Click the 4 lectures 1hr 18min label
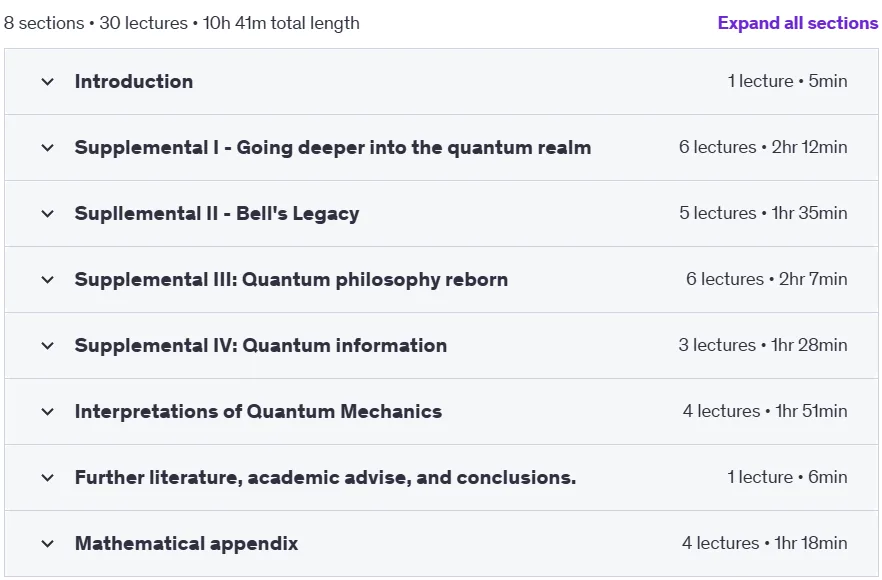This screenshot has width=882, height=580. pos(764,543)
